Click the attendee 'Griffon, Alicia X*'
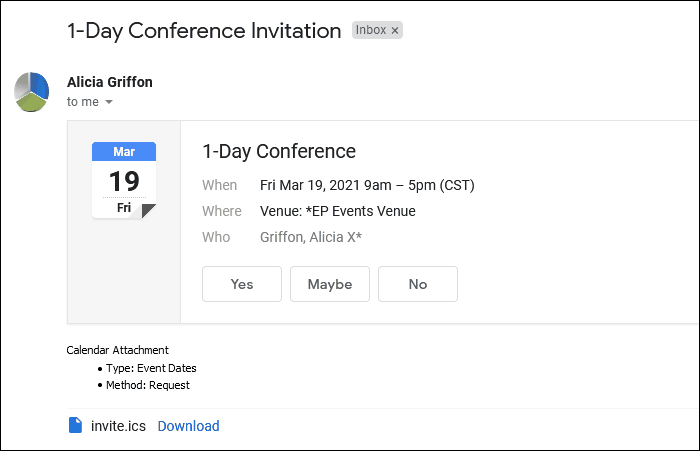The width and height of the screenshot is (700, 451). (311, 237)
